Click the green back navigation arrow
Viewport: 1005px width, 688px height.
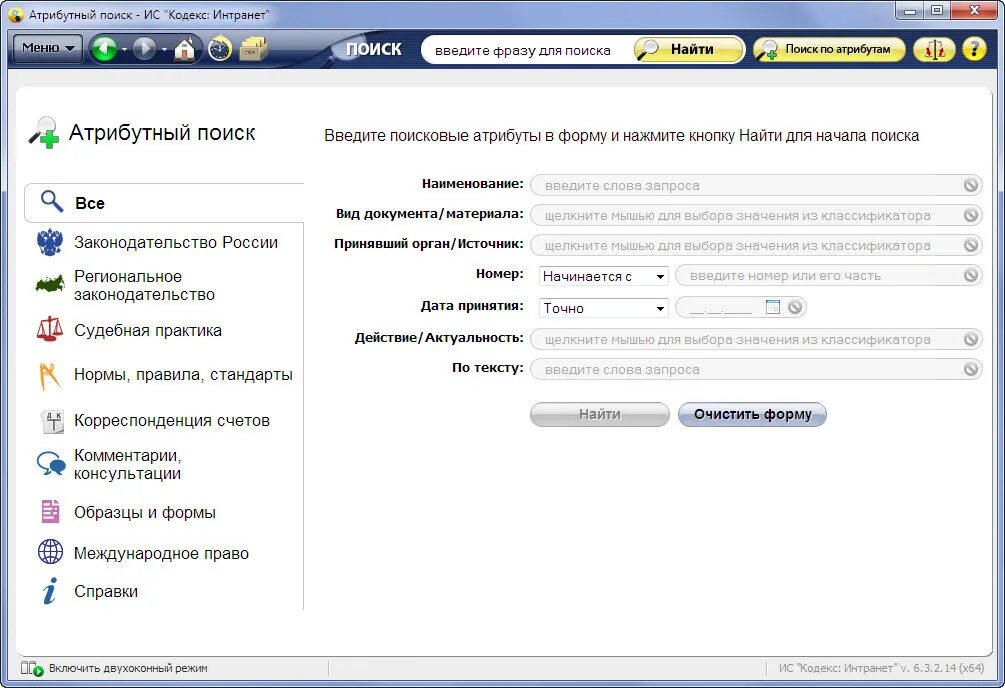[x=104, y=49]
